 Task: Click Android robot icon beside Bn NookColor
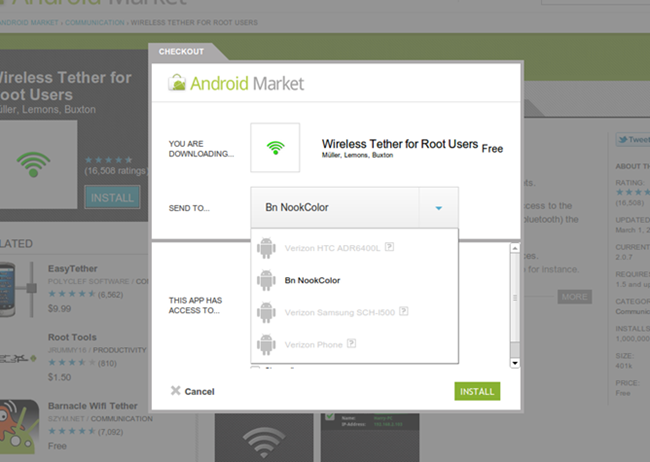point(266,280)
